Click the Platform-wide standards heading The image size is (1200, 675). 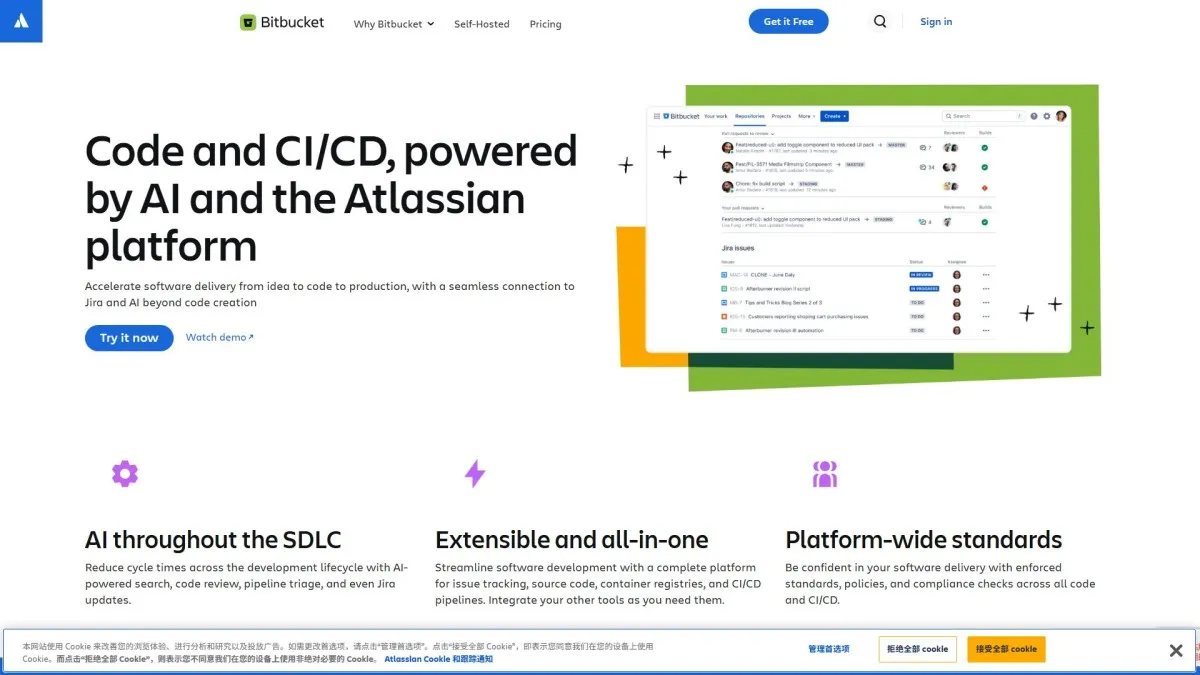point(924,540)
